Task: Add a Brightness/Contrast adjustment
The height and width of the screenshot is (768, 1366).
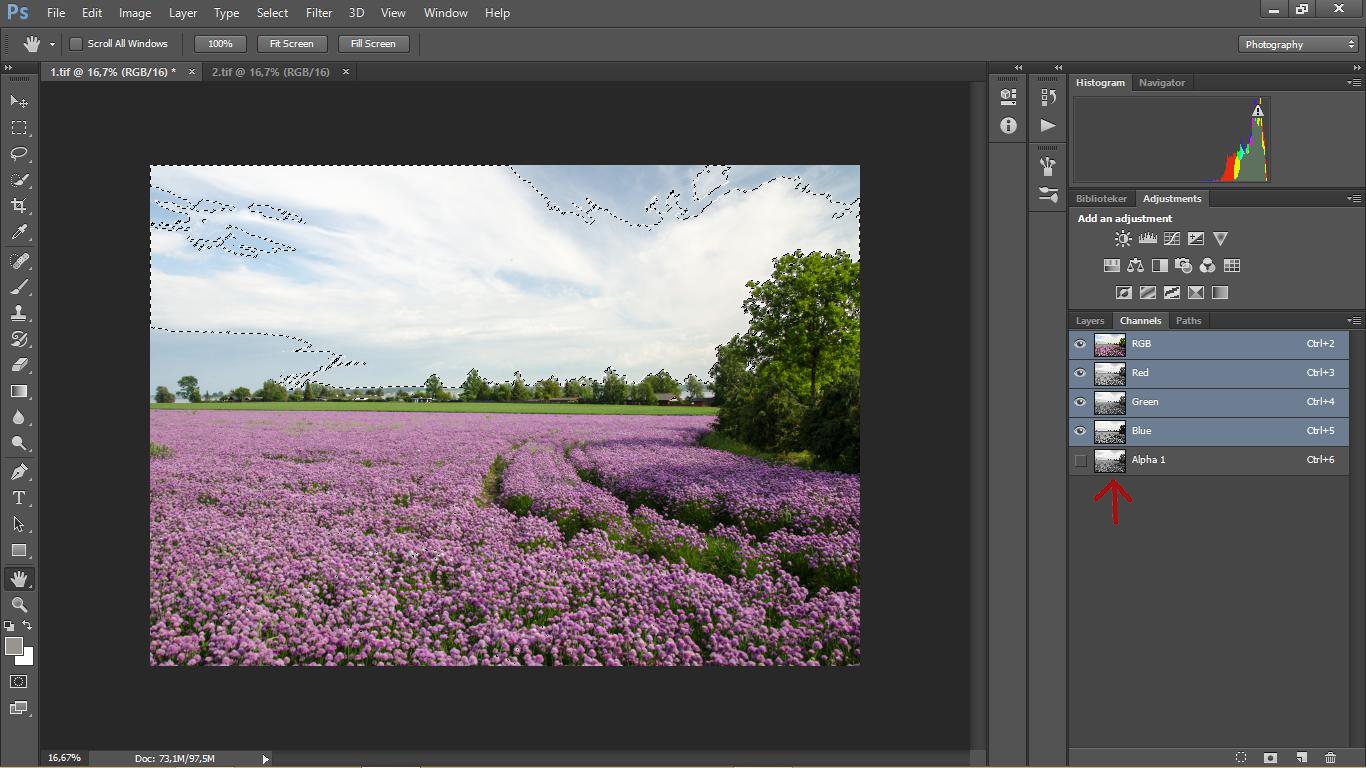Action: click(x=1123, y=239)
